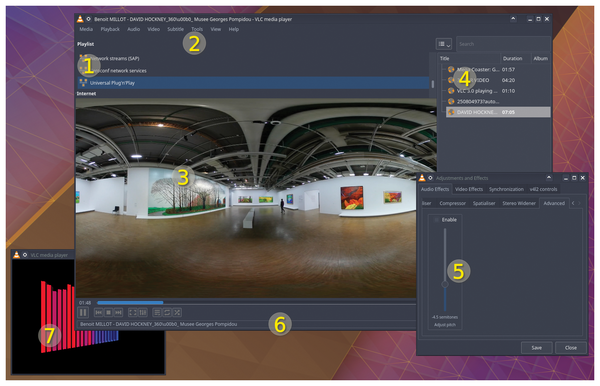
Task: Toggle shuffle (random) playback
Action: coord(177,313)
